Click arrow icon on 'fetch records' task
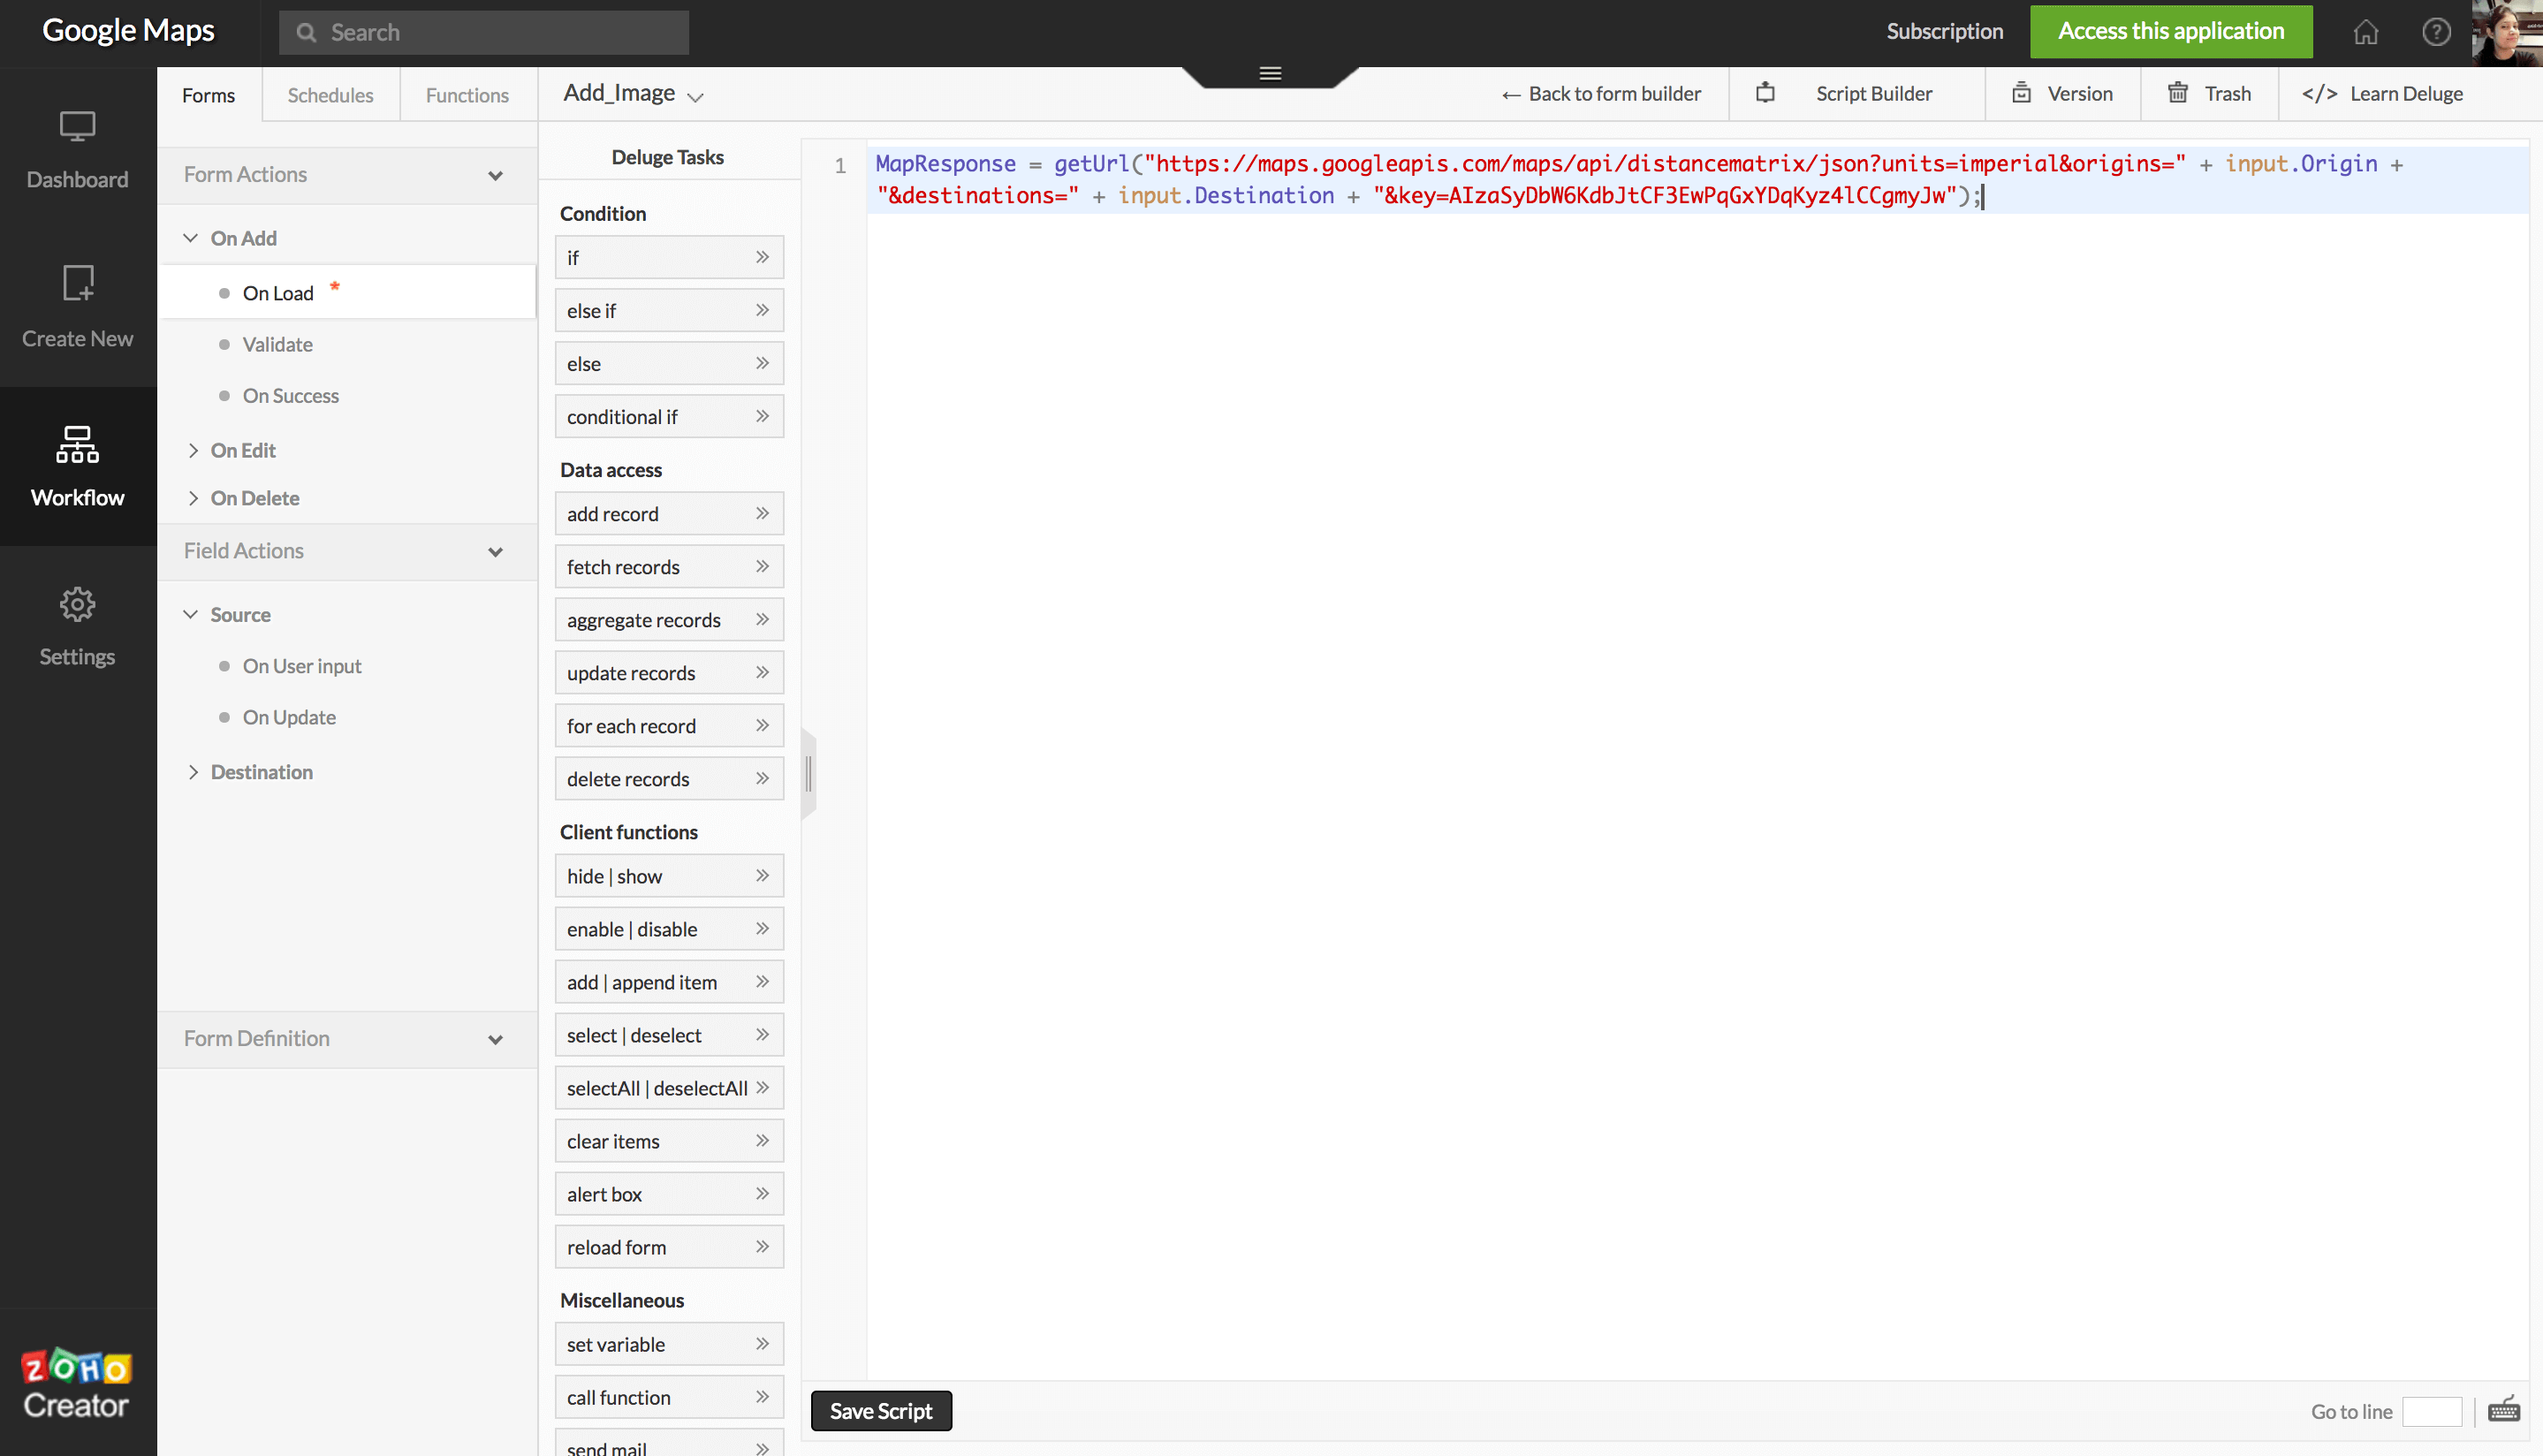Viewport: 2543px width, 1456px height. coord(762,566)
